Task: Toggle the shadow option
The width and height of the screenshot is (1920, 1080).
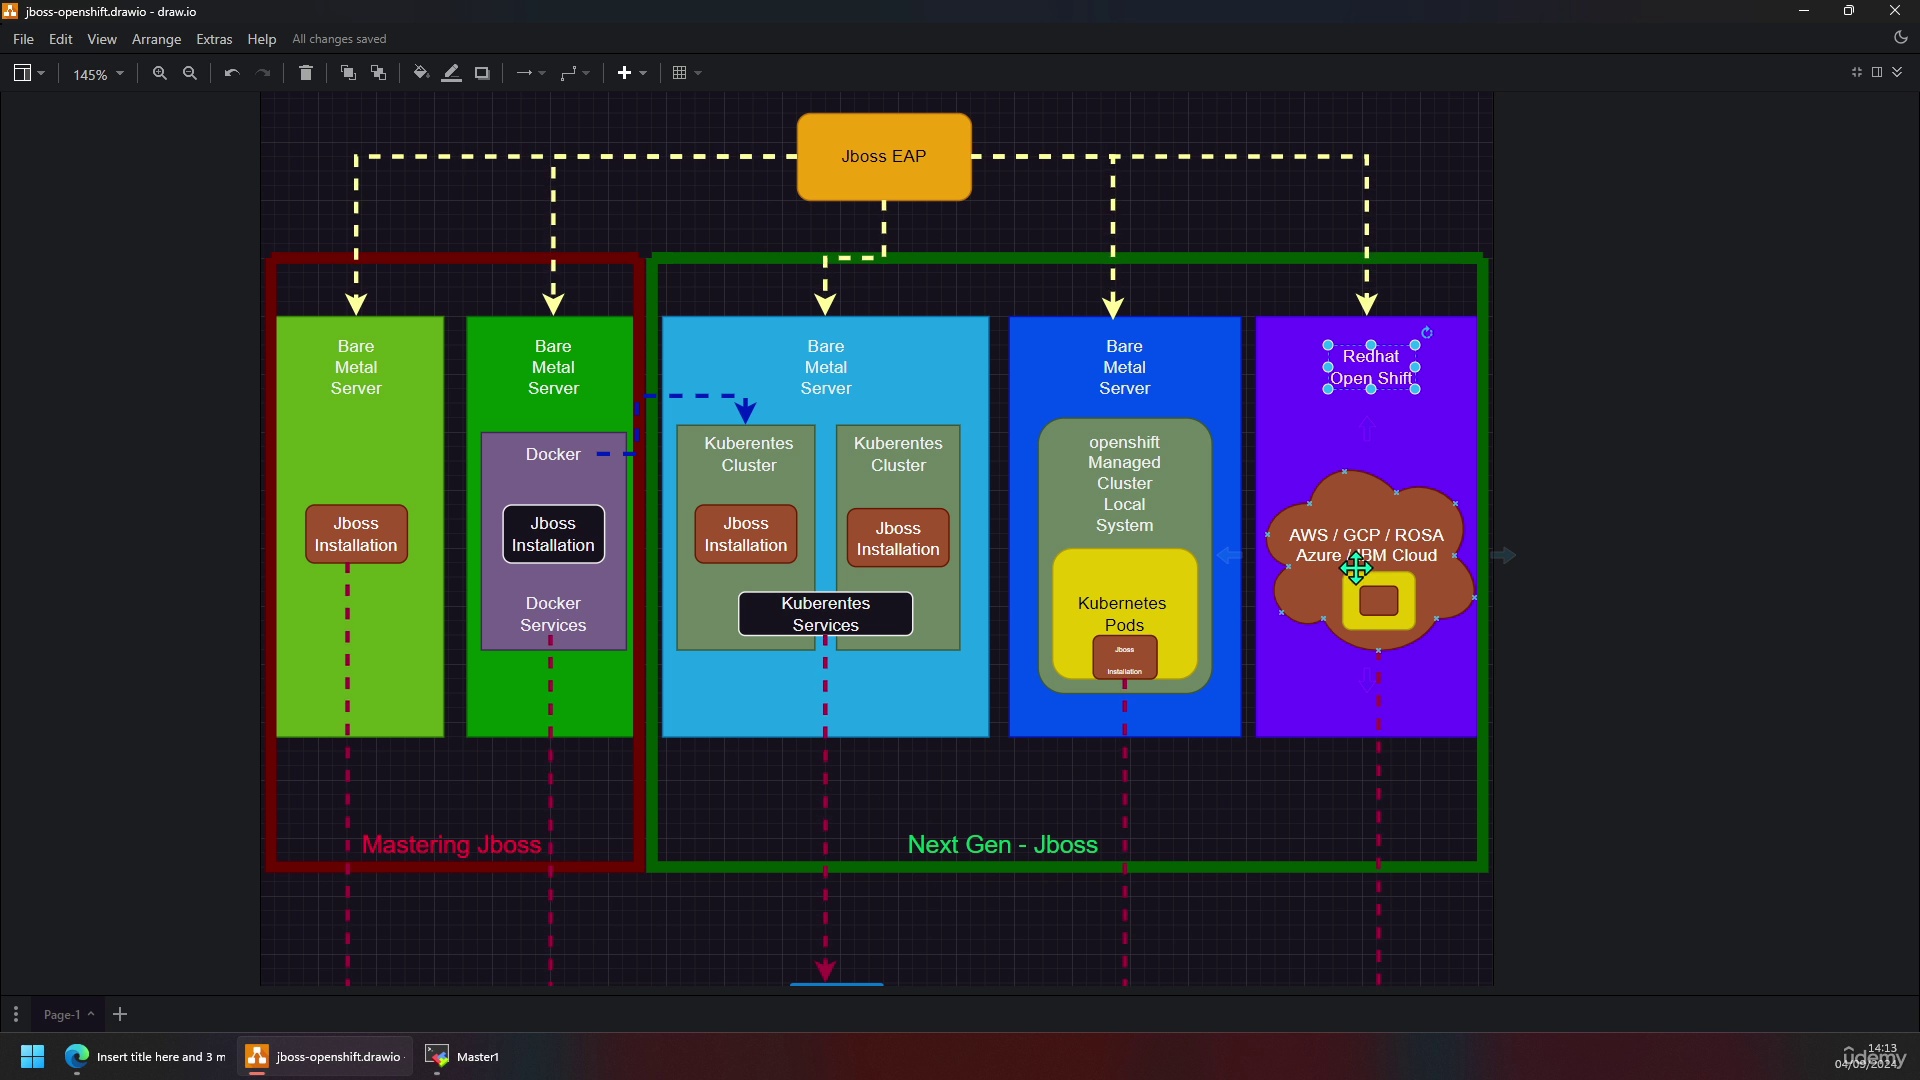Action: (x=482, y=73)
